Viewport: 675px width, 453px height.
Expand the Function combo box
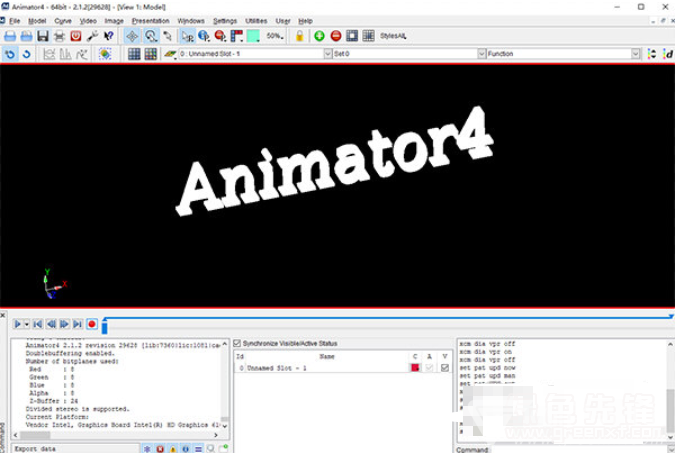point(636,54)
